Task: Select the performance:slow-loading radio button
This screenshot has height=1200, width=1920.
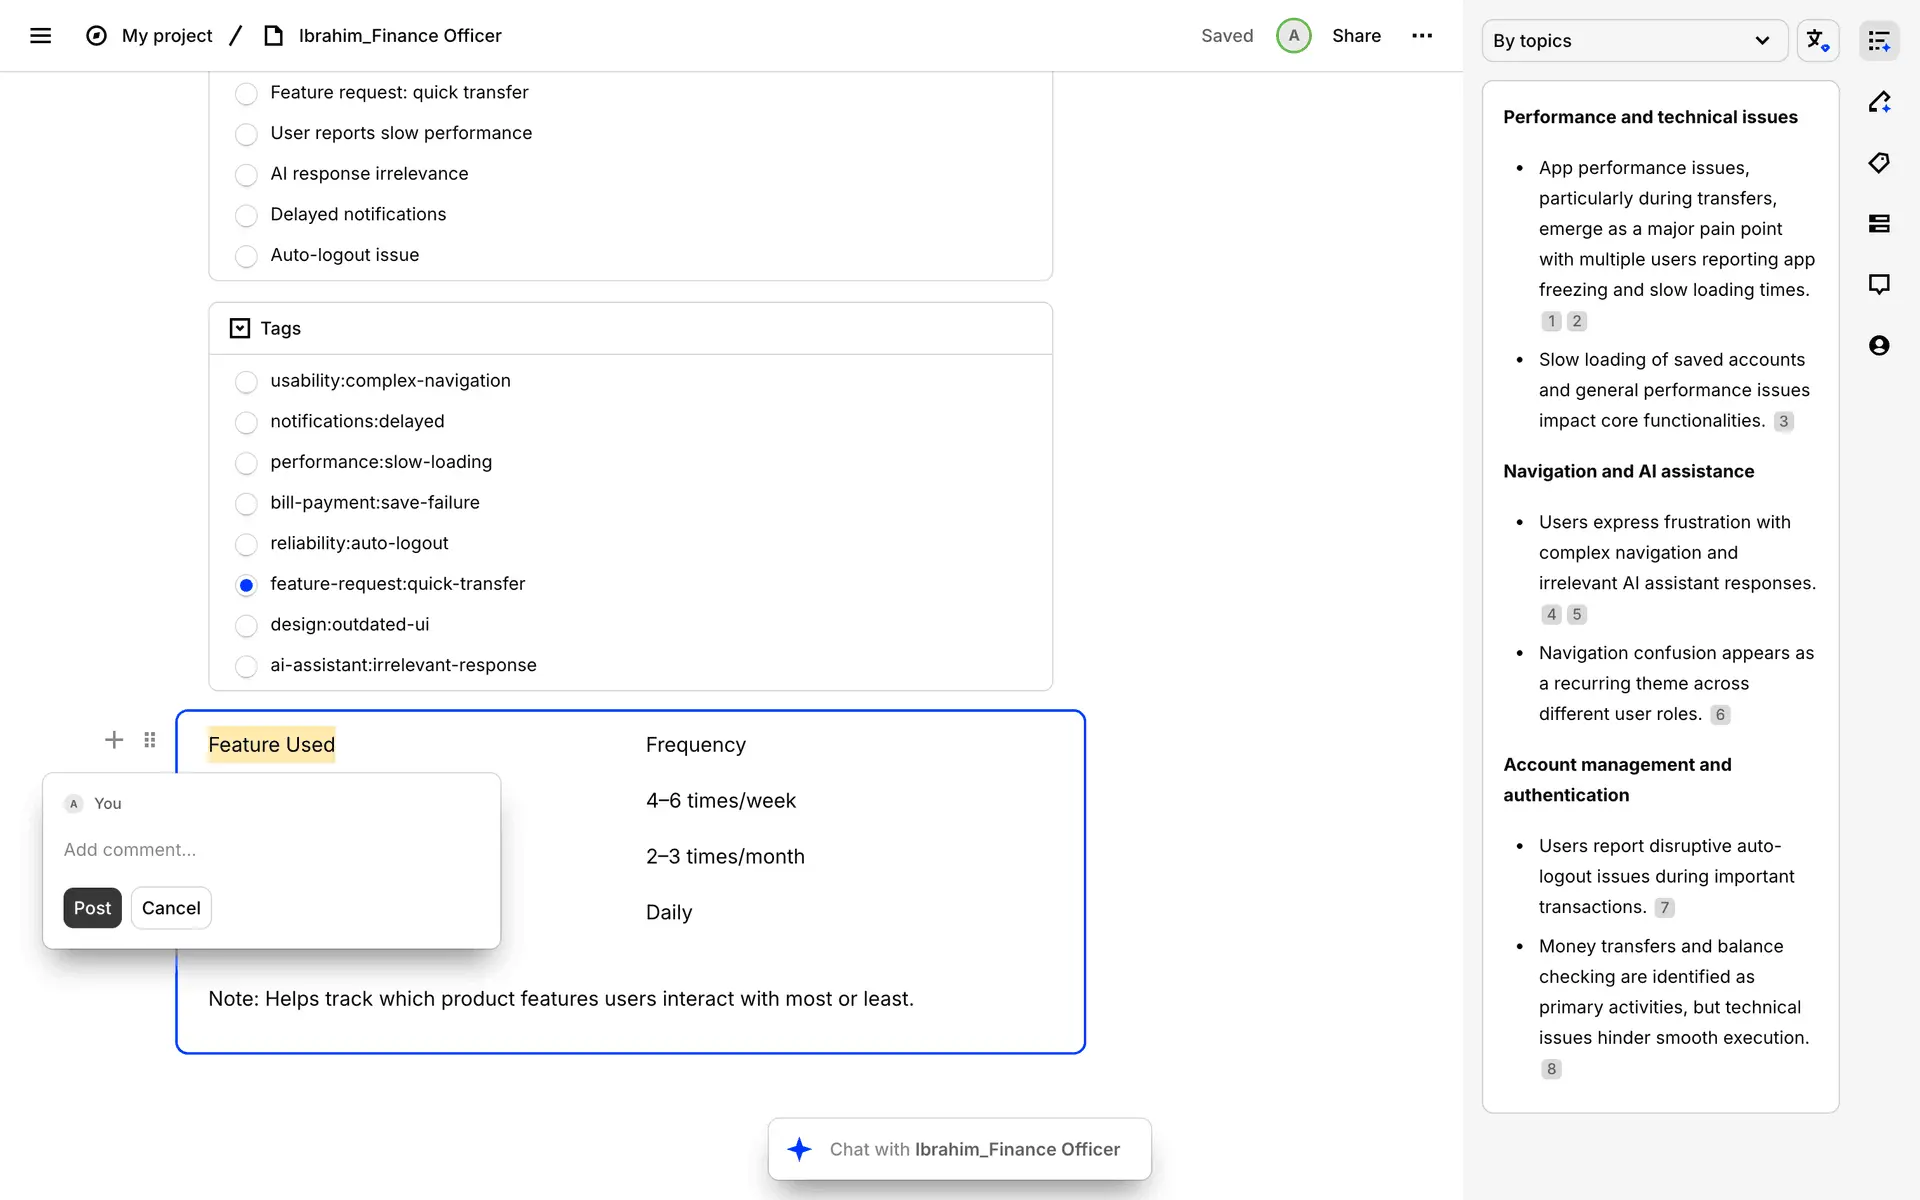Action: 246,463
